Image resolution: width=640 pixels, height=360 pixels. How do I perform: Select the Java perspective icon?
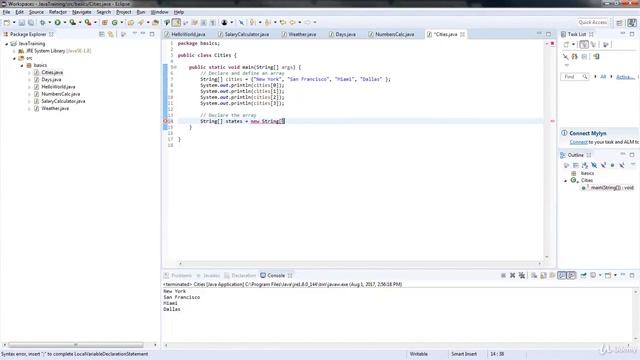tap(632, 22)
